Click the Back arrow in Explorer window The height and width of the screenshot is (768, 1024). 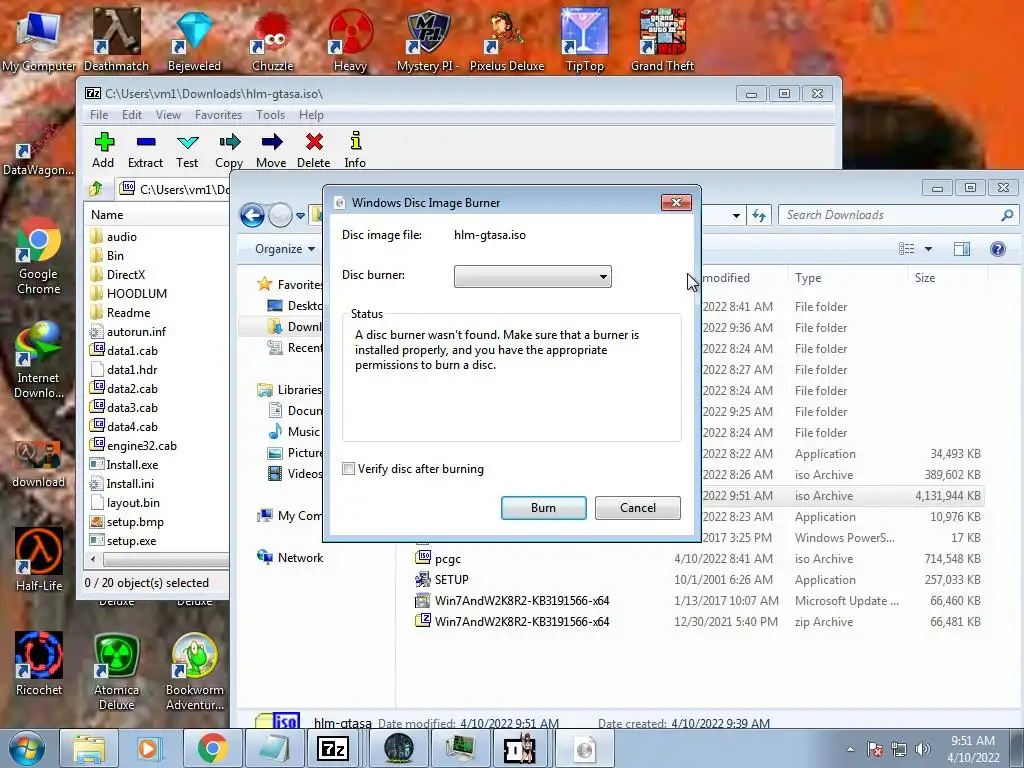point(252,215)
